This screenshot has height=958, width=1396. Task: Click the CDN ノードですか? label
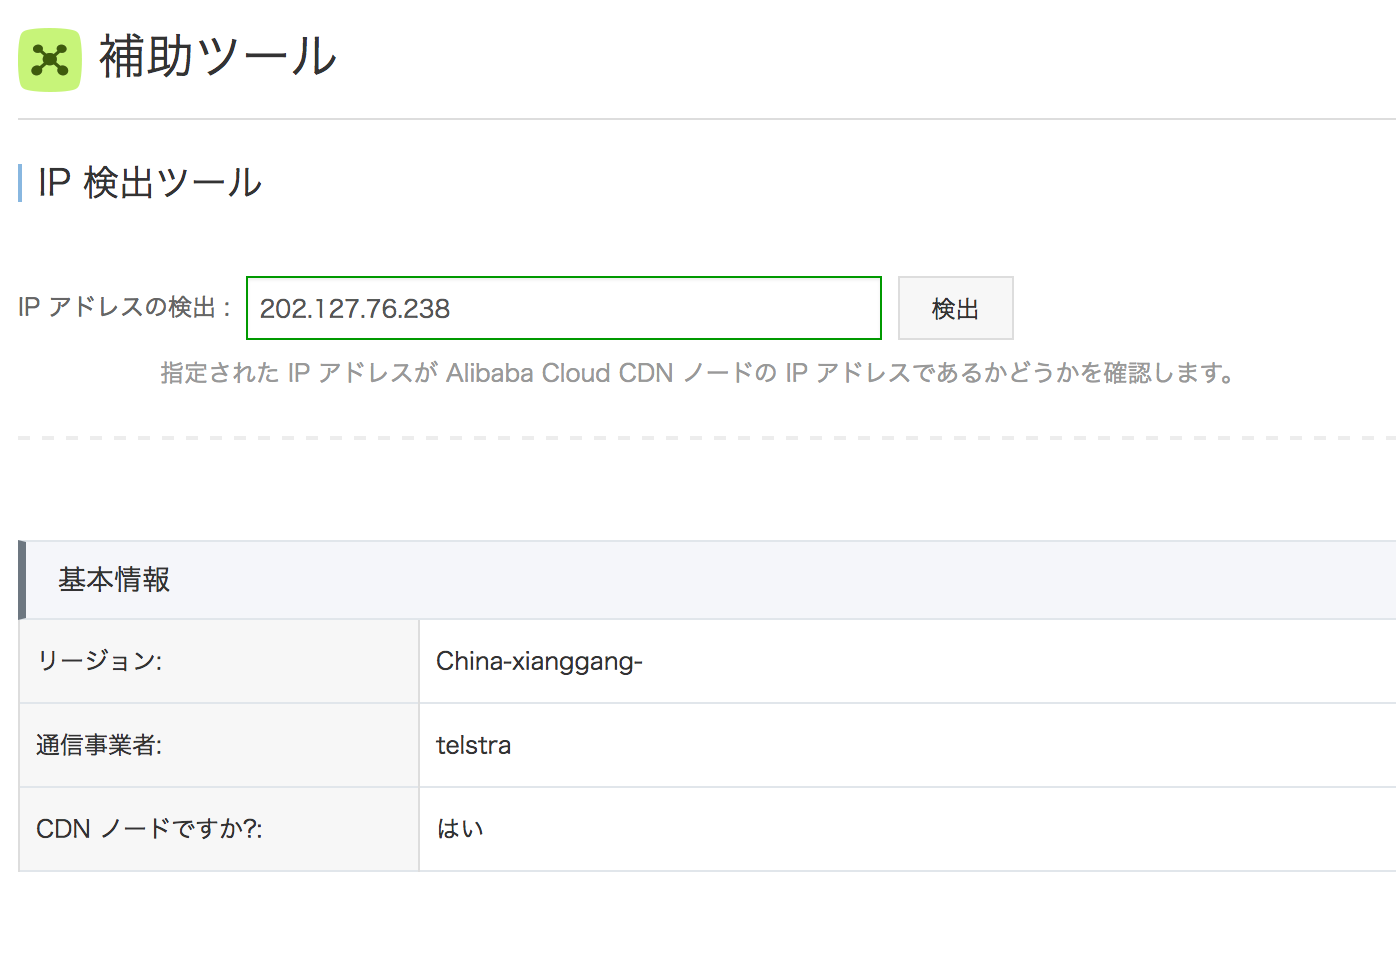149,829
